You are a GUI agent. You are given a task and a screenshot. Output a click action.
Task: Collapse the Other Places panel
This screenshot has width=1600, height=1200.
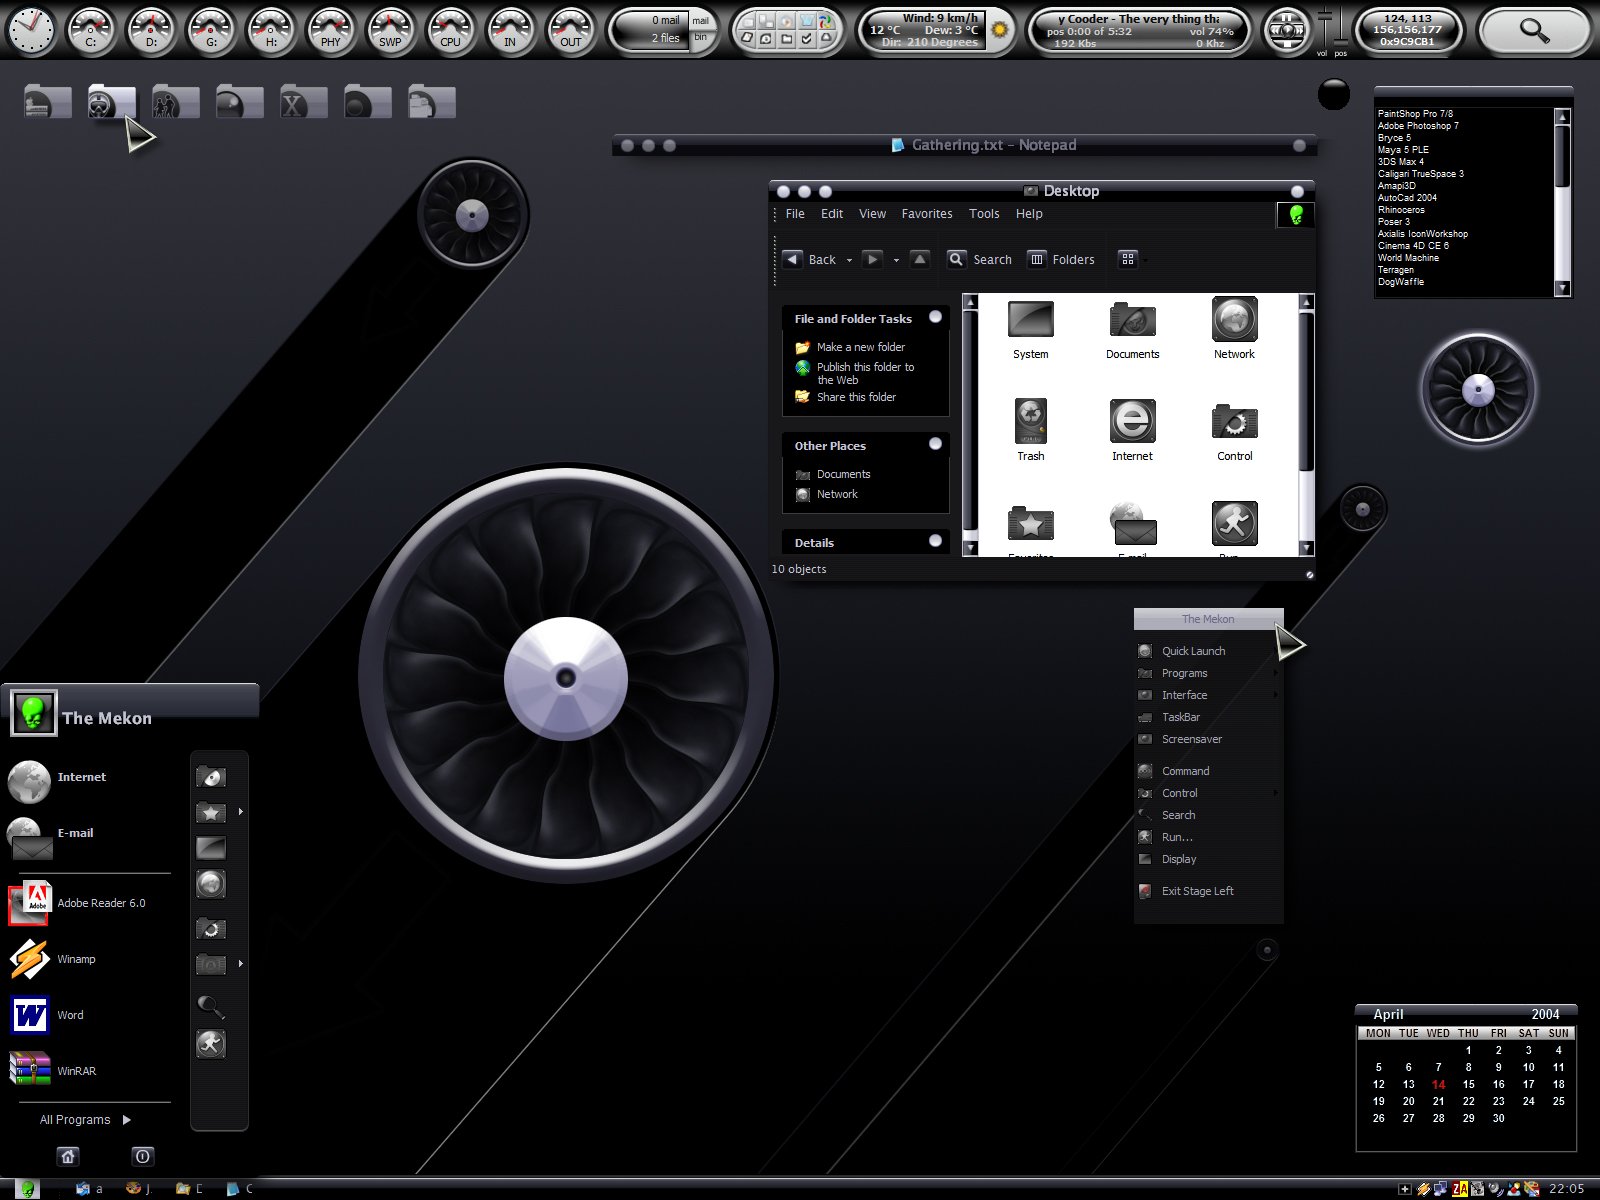pos(935,444)
